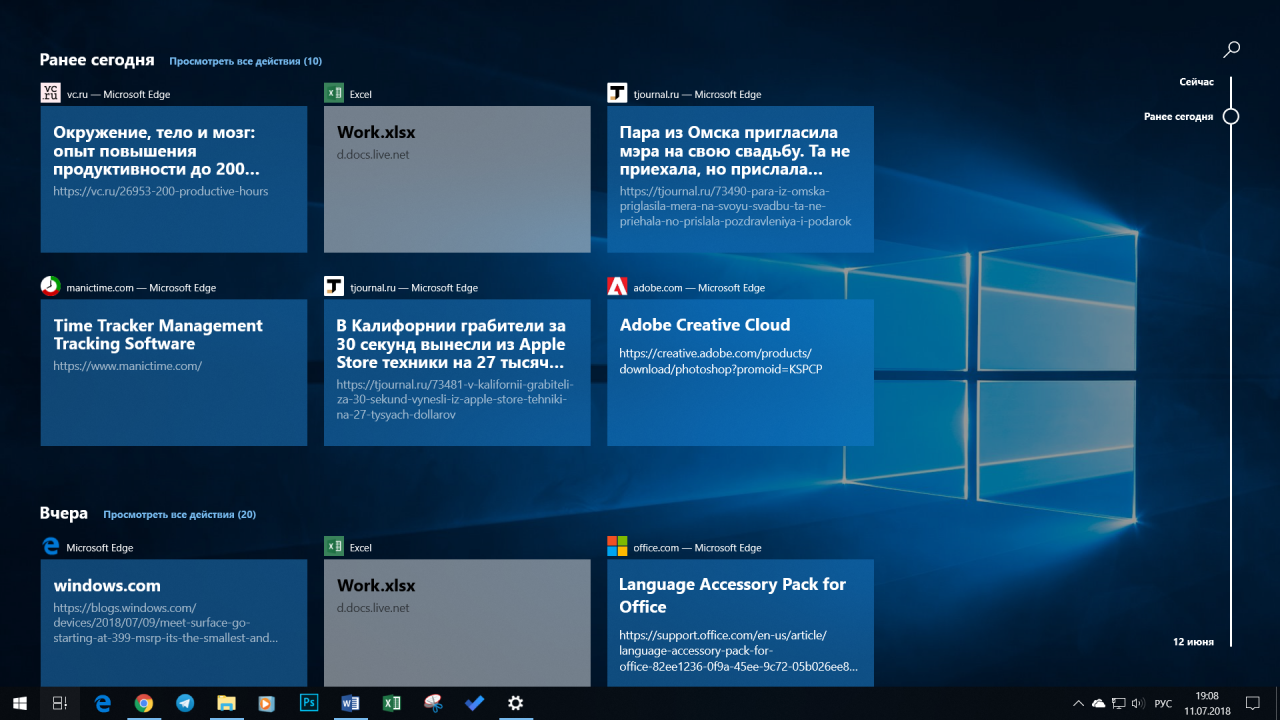Screen dimensions: 1280x720
Task: Open Microsoft Edge from the taskbar
Action: (x=102, y=703)
